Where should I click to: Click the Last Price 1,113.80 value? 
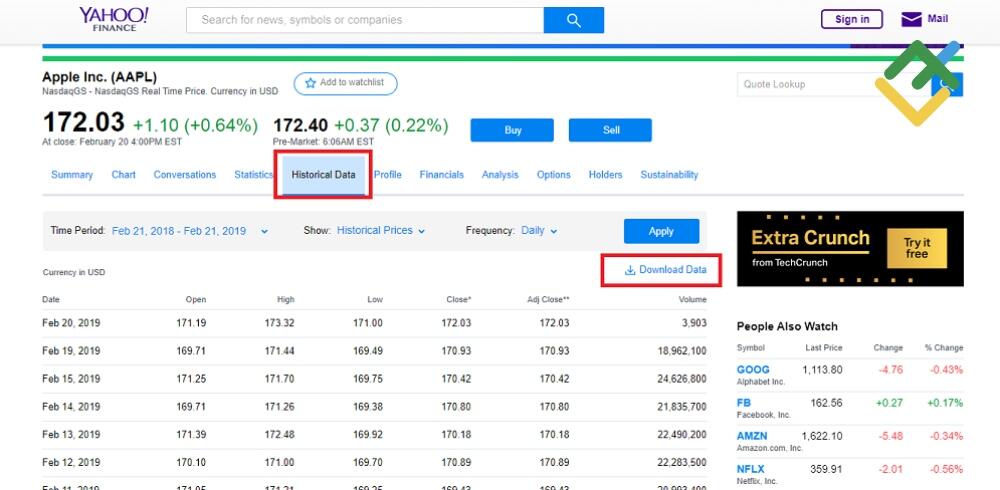coord(822,369)
